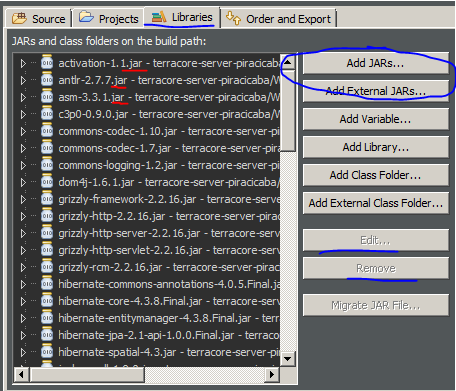Click the vertical scrollbar down arrow
The image size is (456, 391).
click(x=287, y=359)
